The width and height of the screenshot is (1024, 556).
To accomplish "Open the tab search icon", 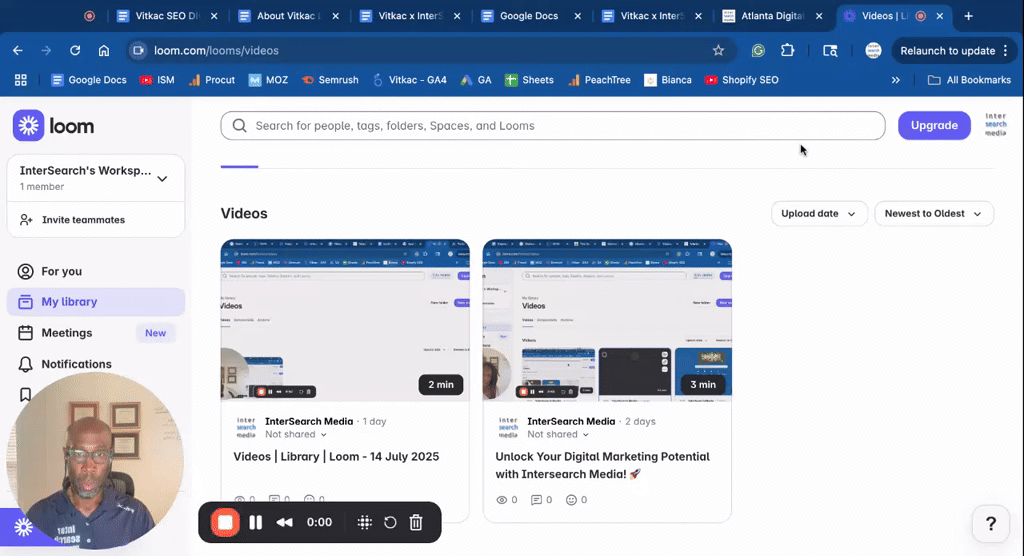I will point(830,50).
